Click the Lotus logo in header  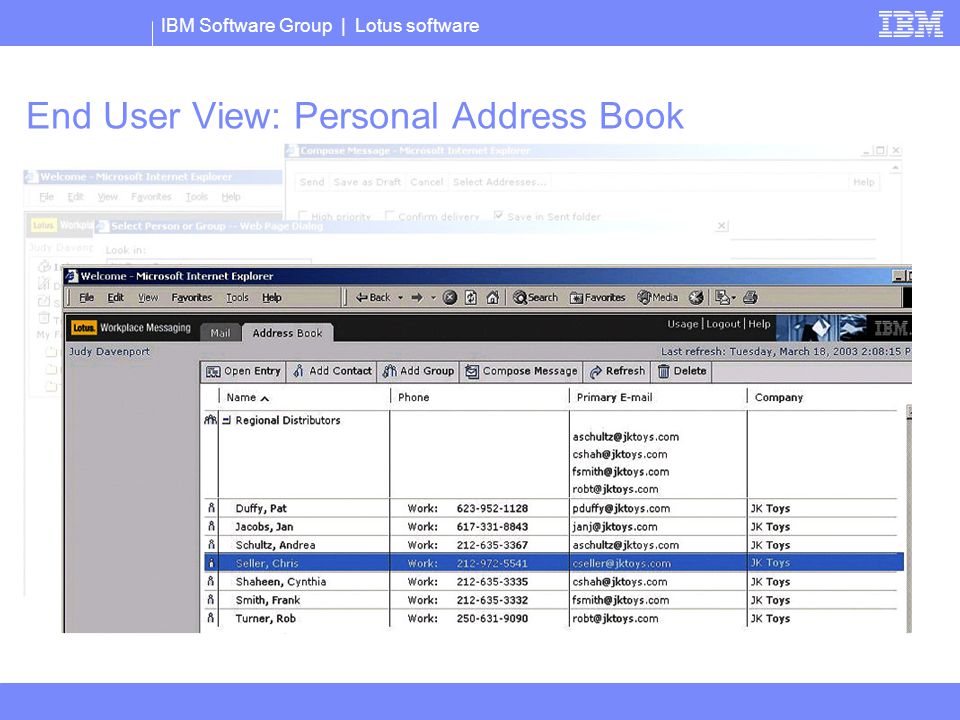pyautogui.click(x=84, y=328)
